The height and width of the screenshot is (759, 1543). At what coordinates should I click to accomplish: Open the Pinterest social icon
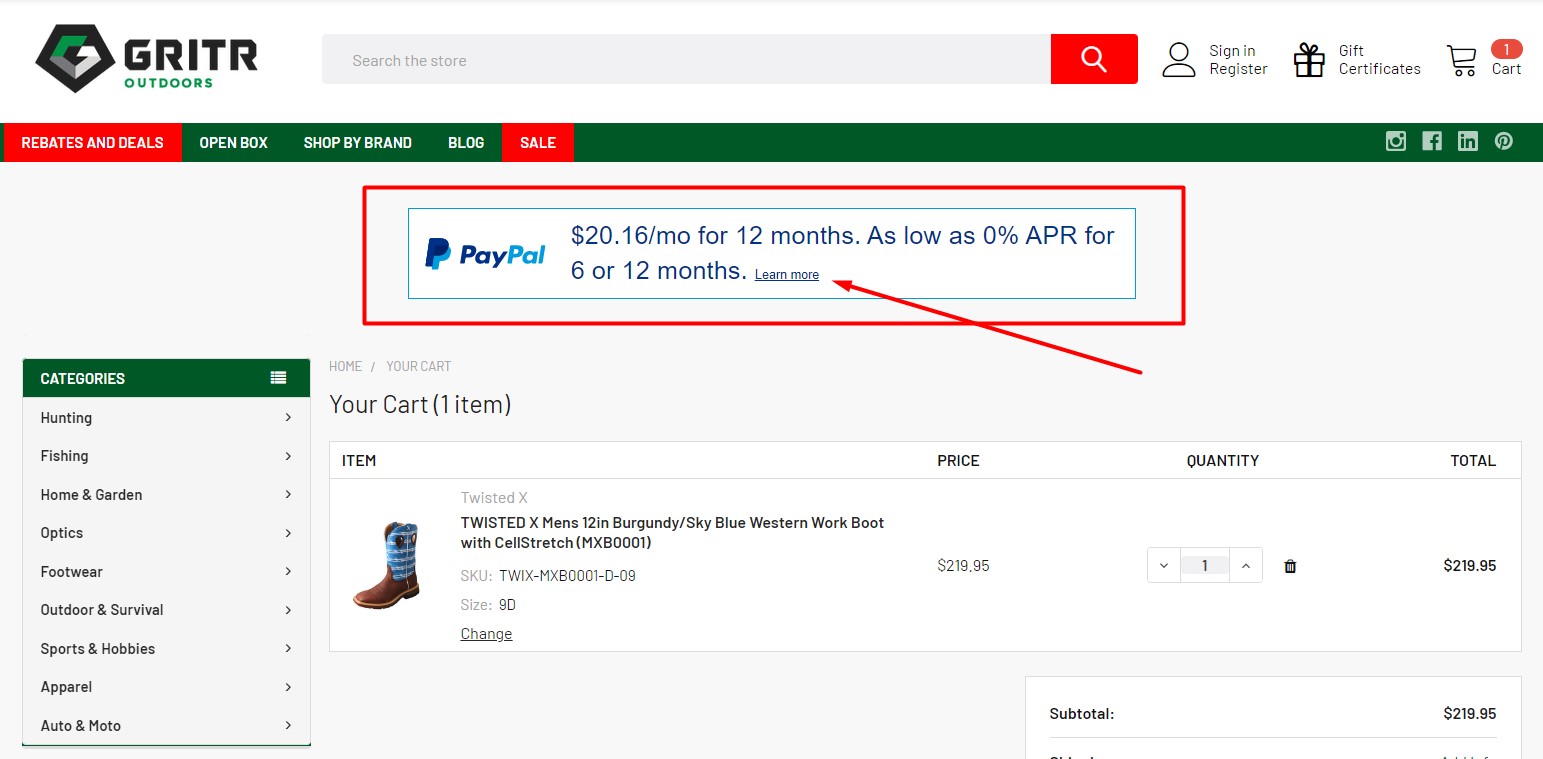pos(1504,142)
